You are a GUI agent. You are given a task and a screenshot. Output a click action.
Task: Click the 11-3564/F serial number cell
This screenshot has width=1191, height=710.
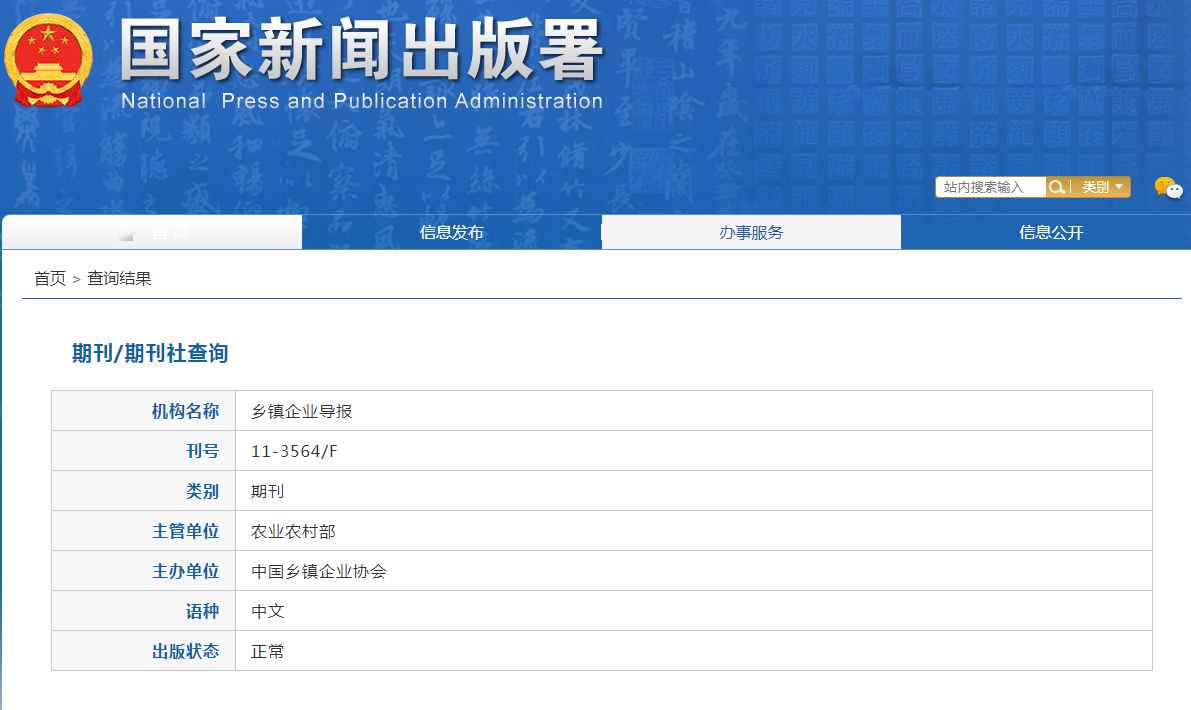(x=294, y=451)
